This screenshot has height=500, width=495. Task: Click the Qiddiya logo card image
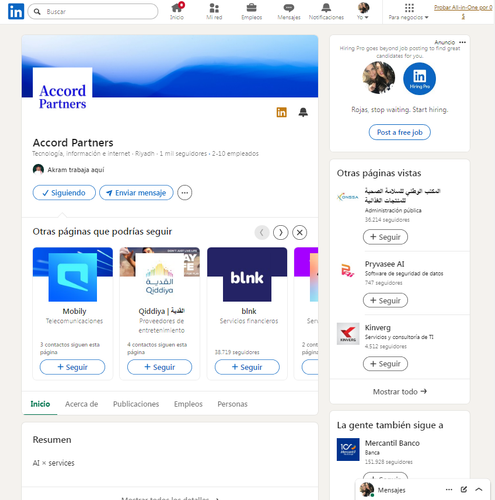160,277
